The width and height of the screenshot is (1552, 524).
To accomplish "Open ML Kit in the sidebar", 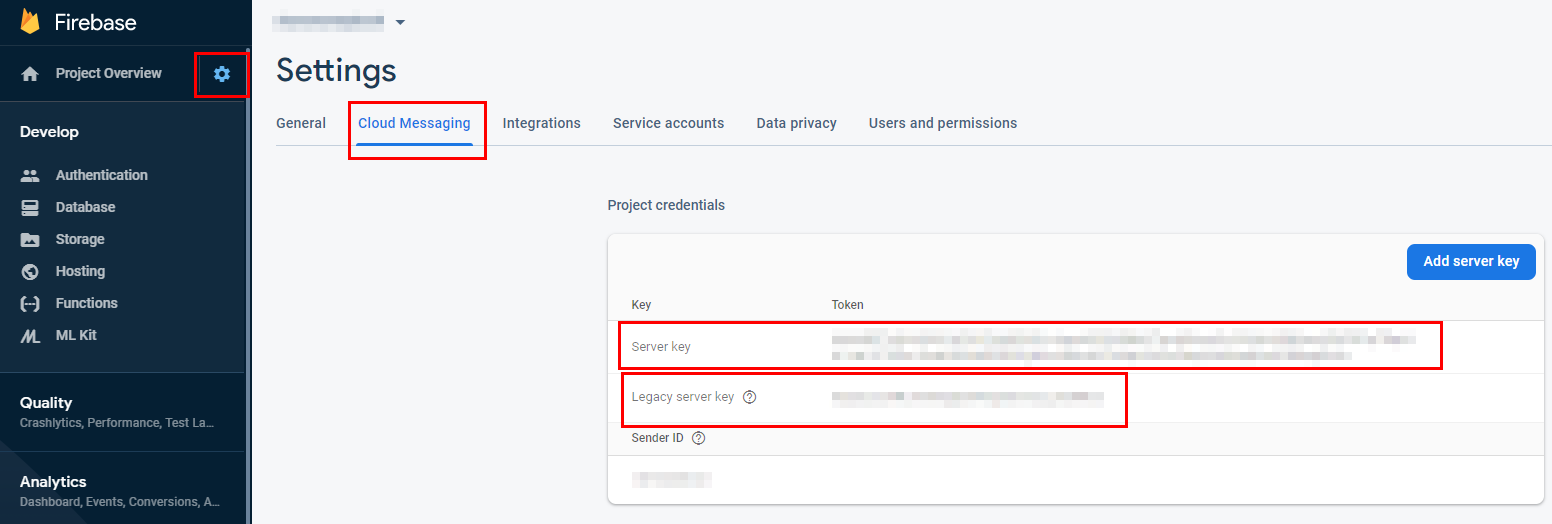I will click(76, 335).
